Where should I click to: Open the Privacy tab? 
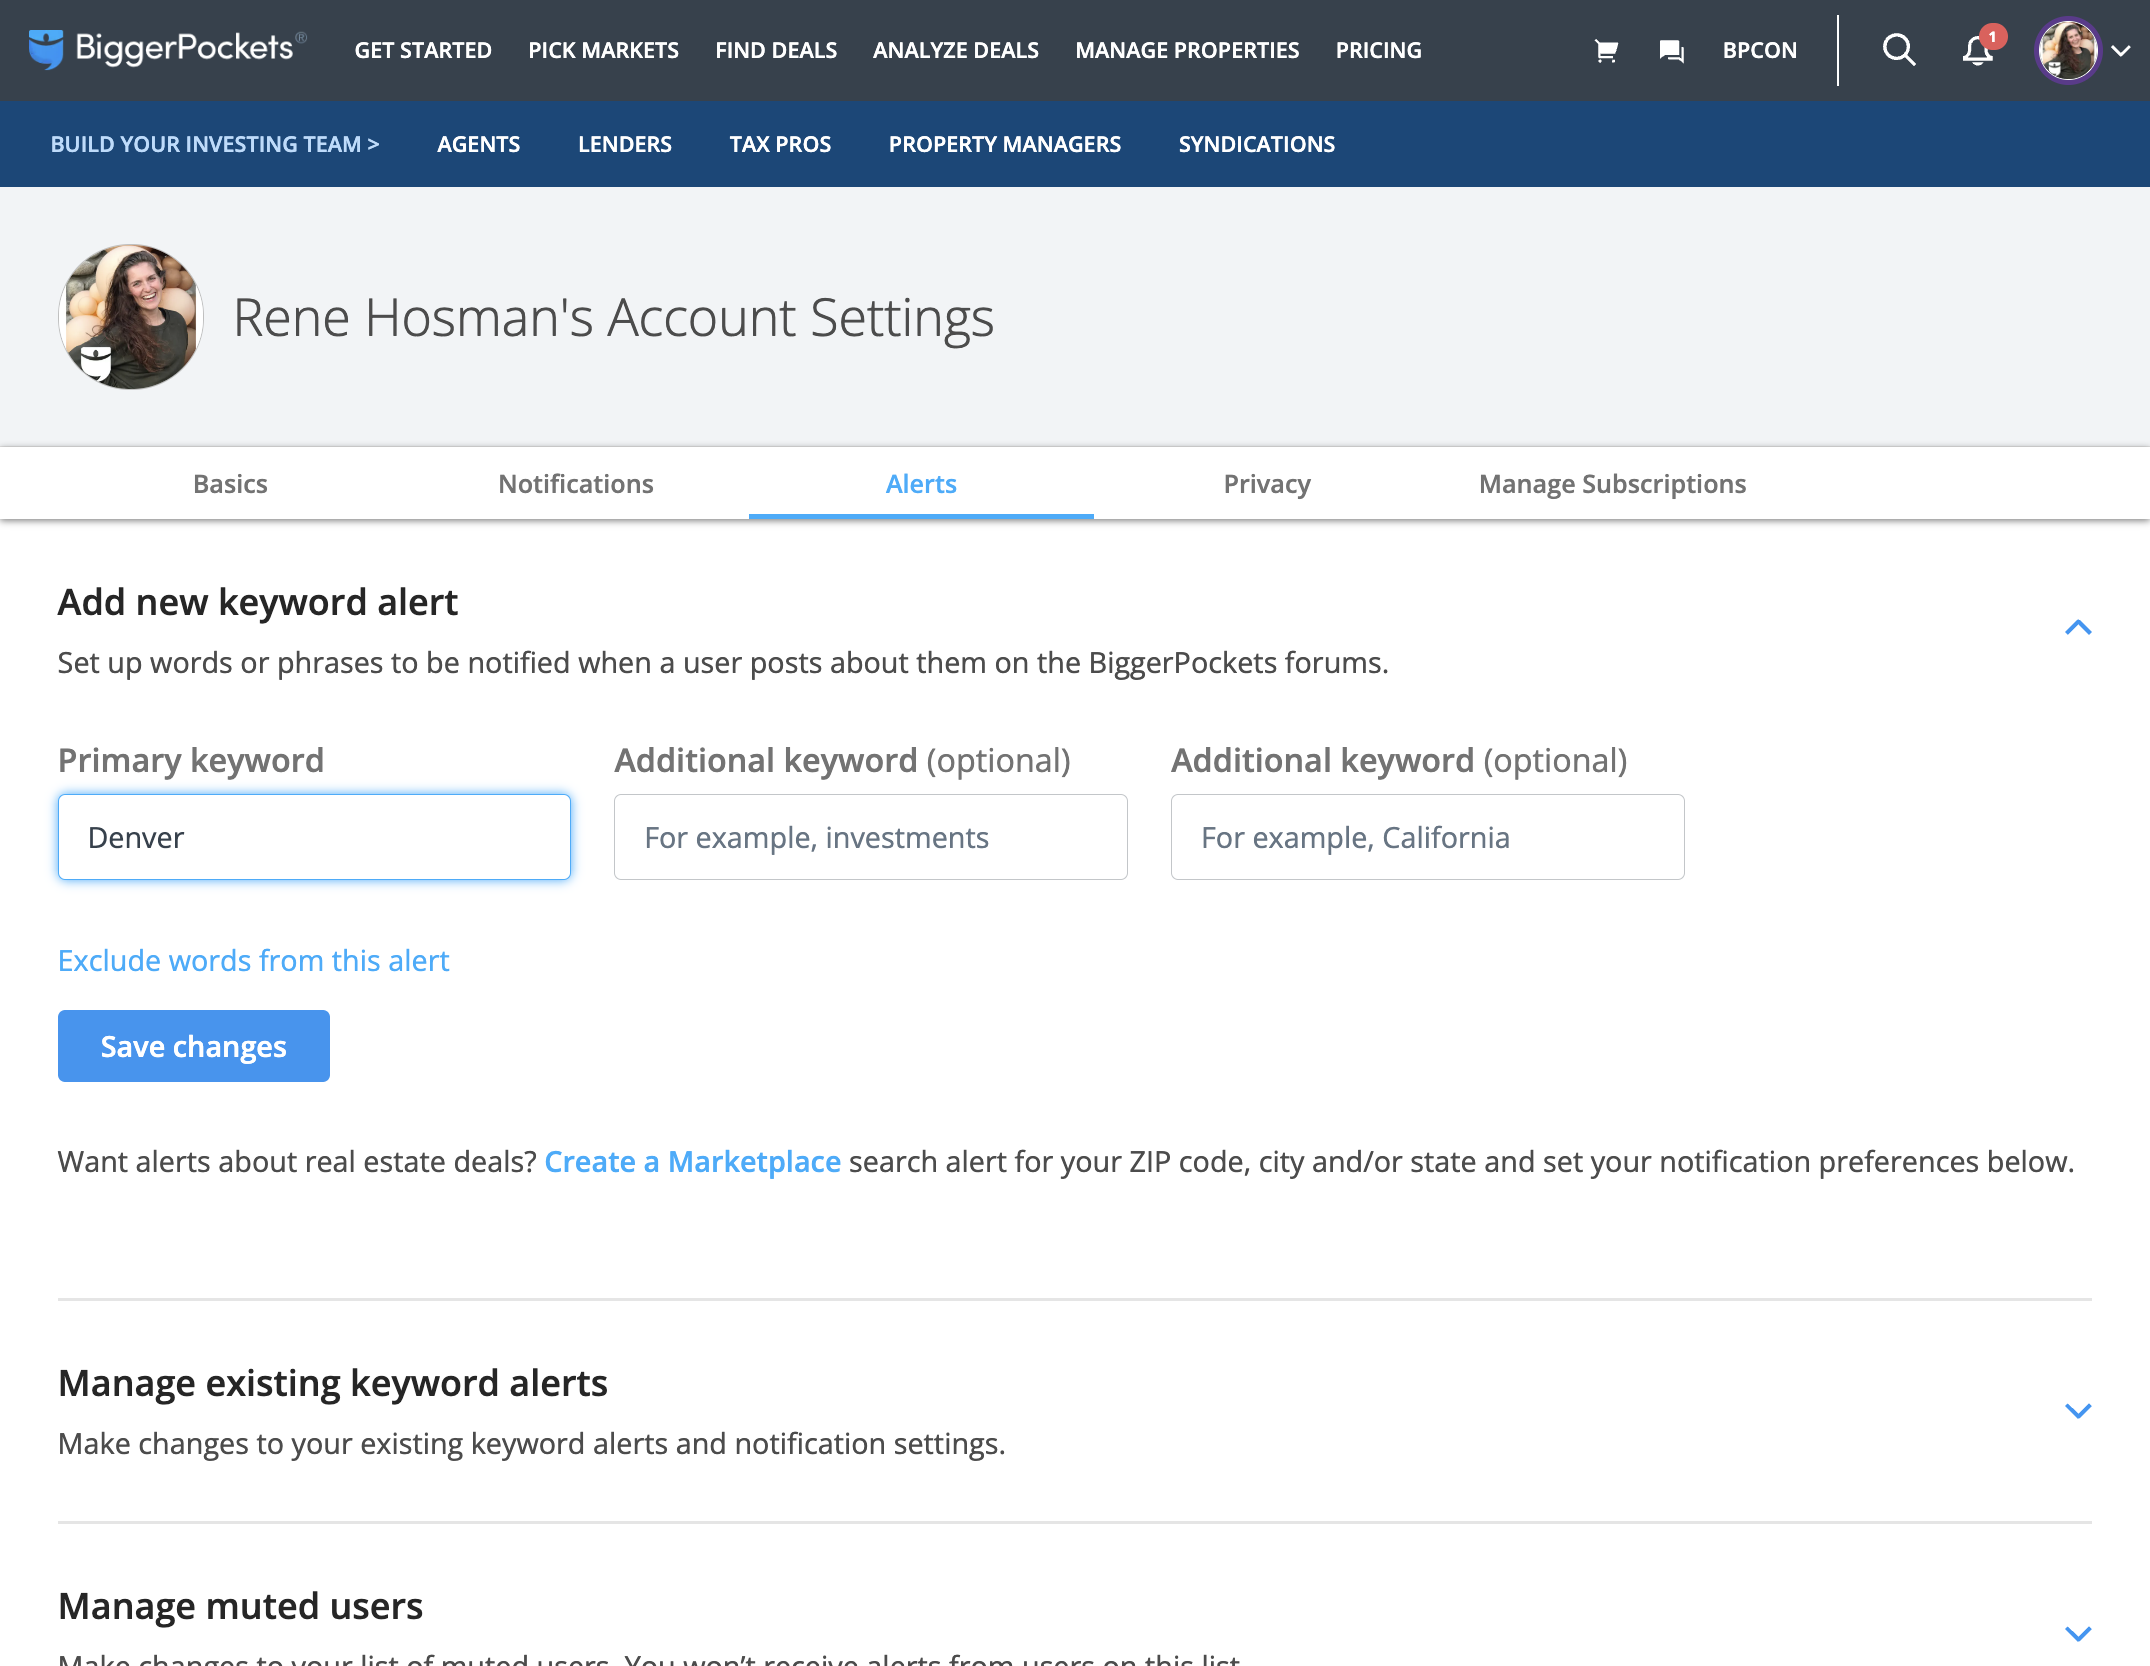1267,484
